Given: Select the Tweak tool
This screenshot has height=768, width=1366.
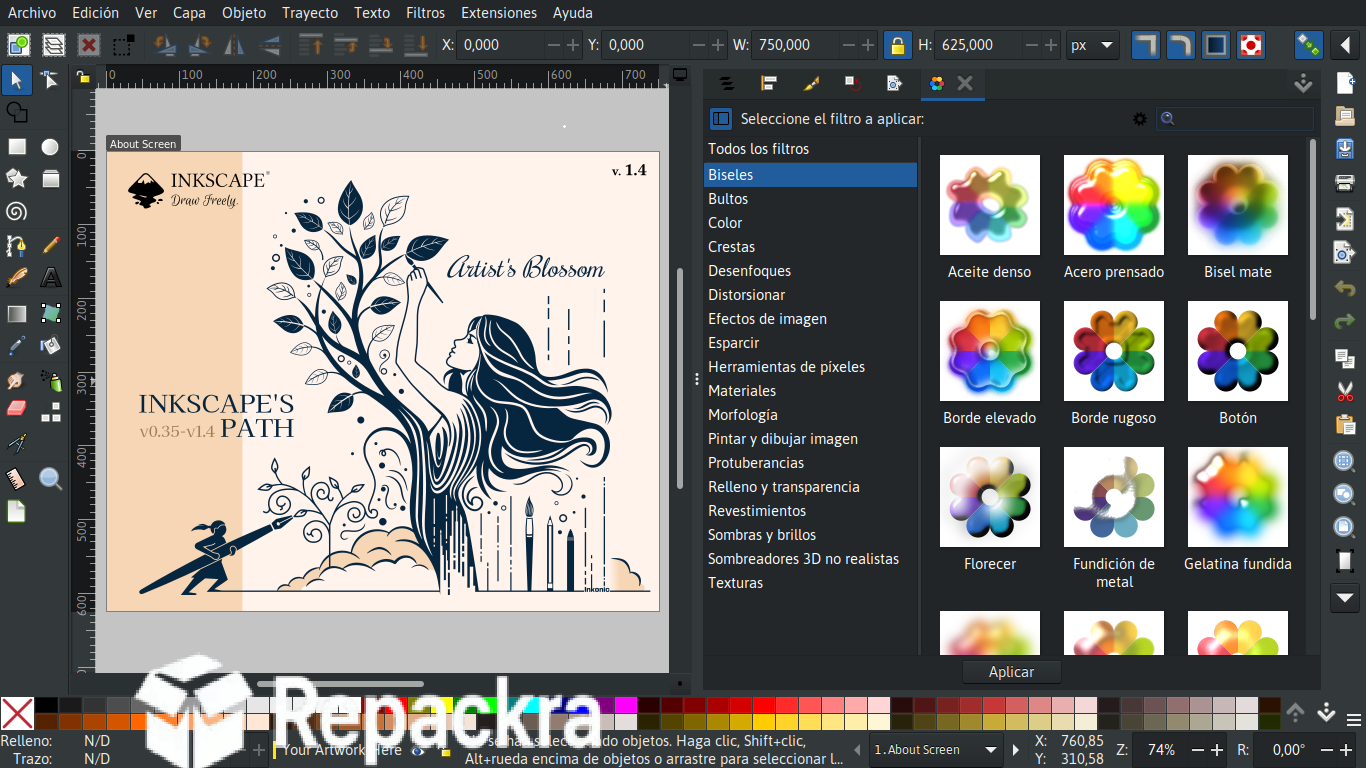Looking at the screenshot, I should coord(17,380).
